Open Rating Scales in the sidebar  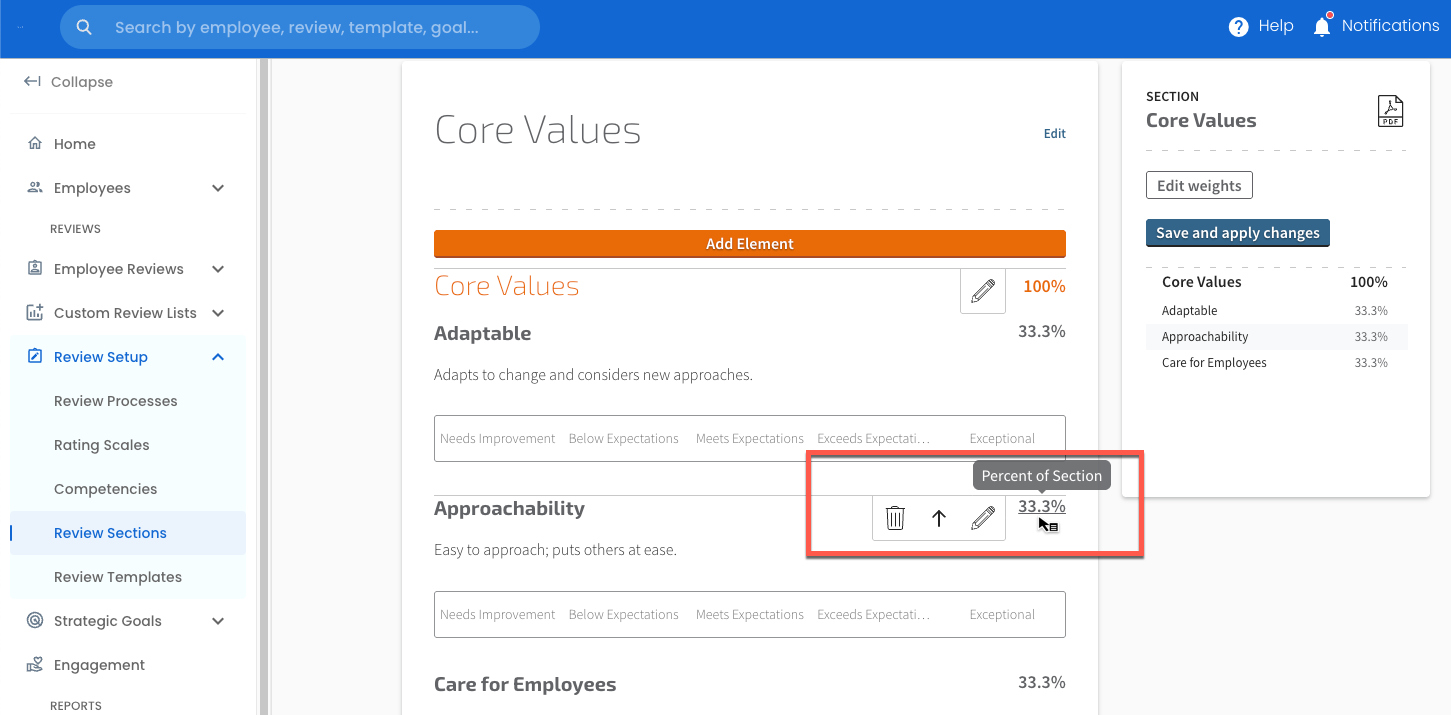[101, 445]
